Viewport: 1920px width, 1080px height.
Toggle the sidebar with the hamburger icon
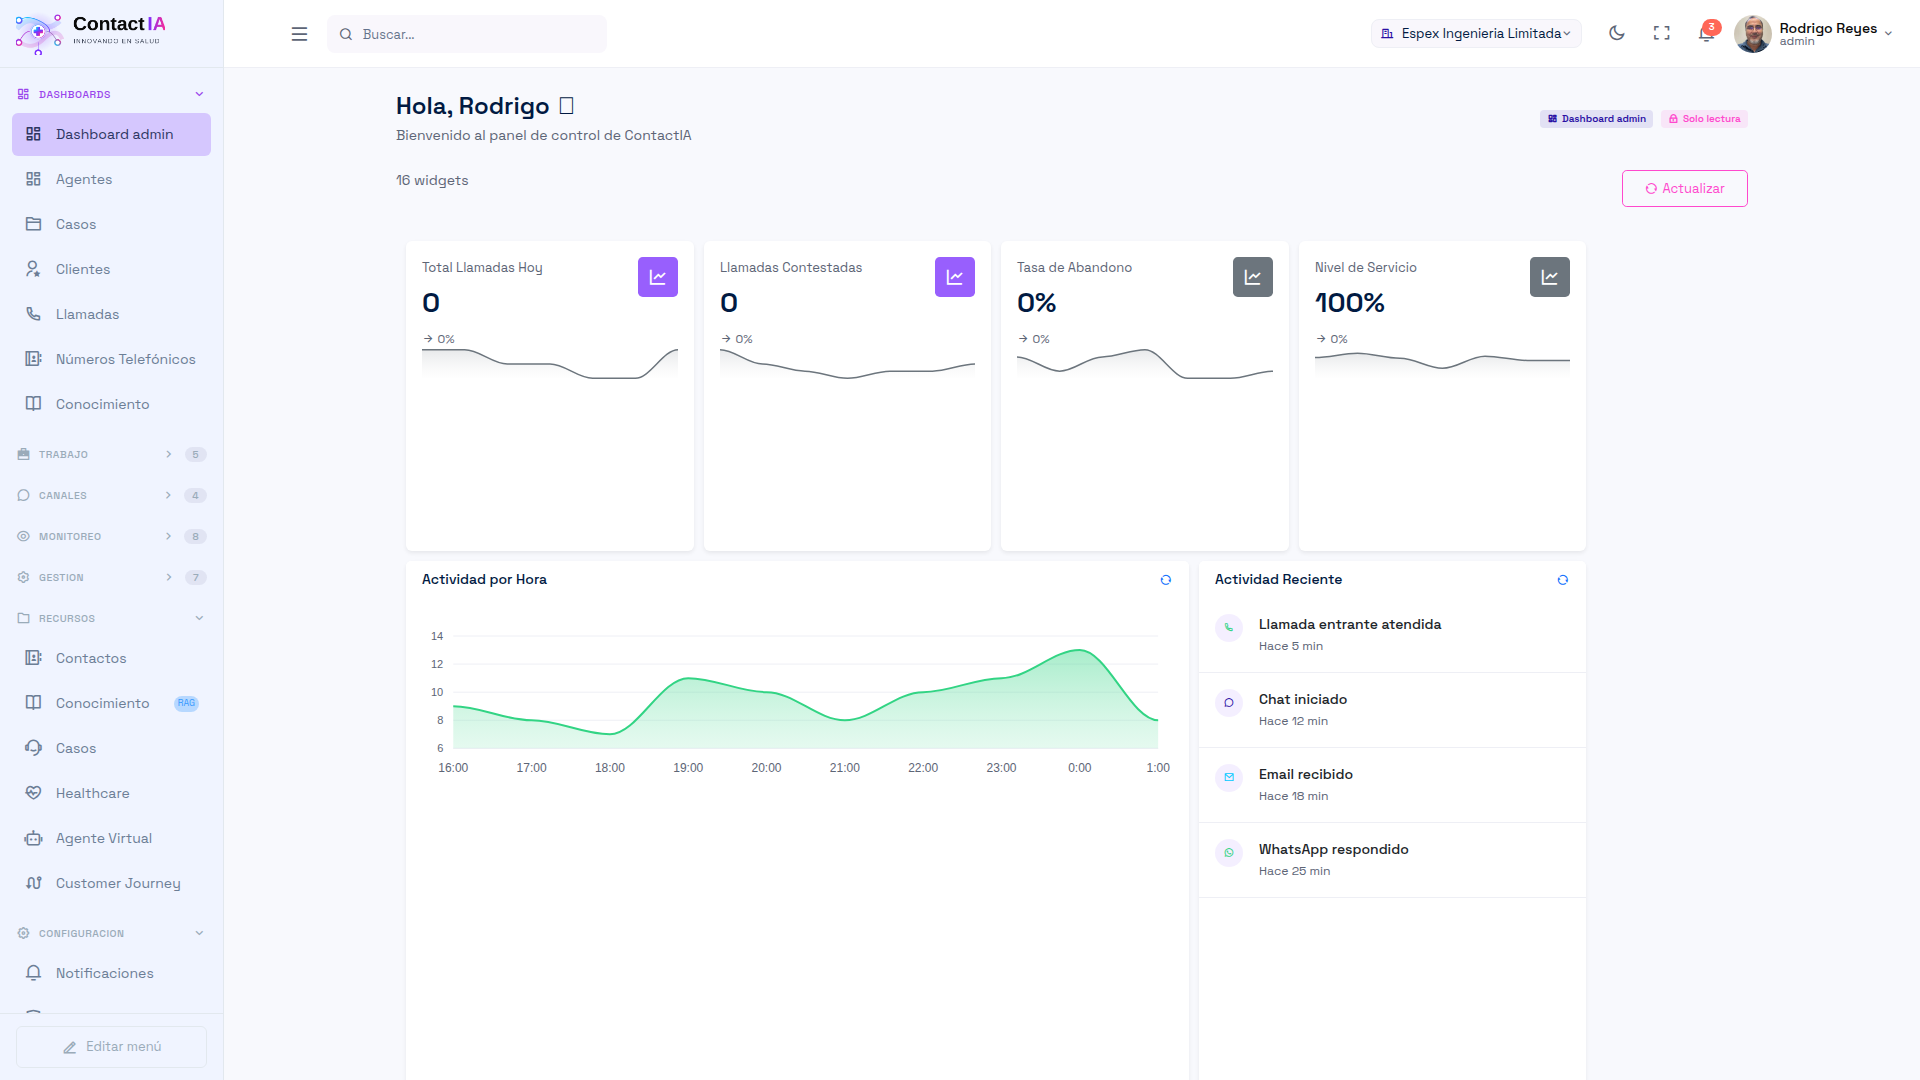(299, 33)
